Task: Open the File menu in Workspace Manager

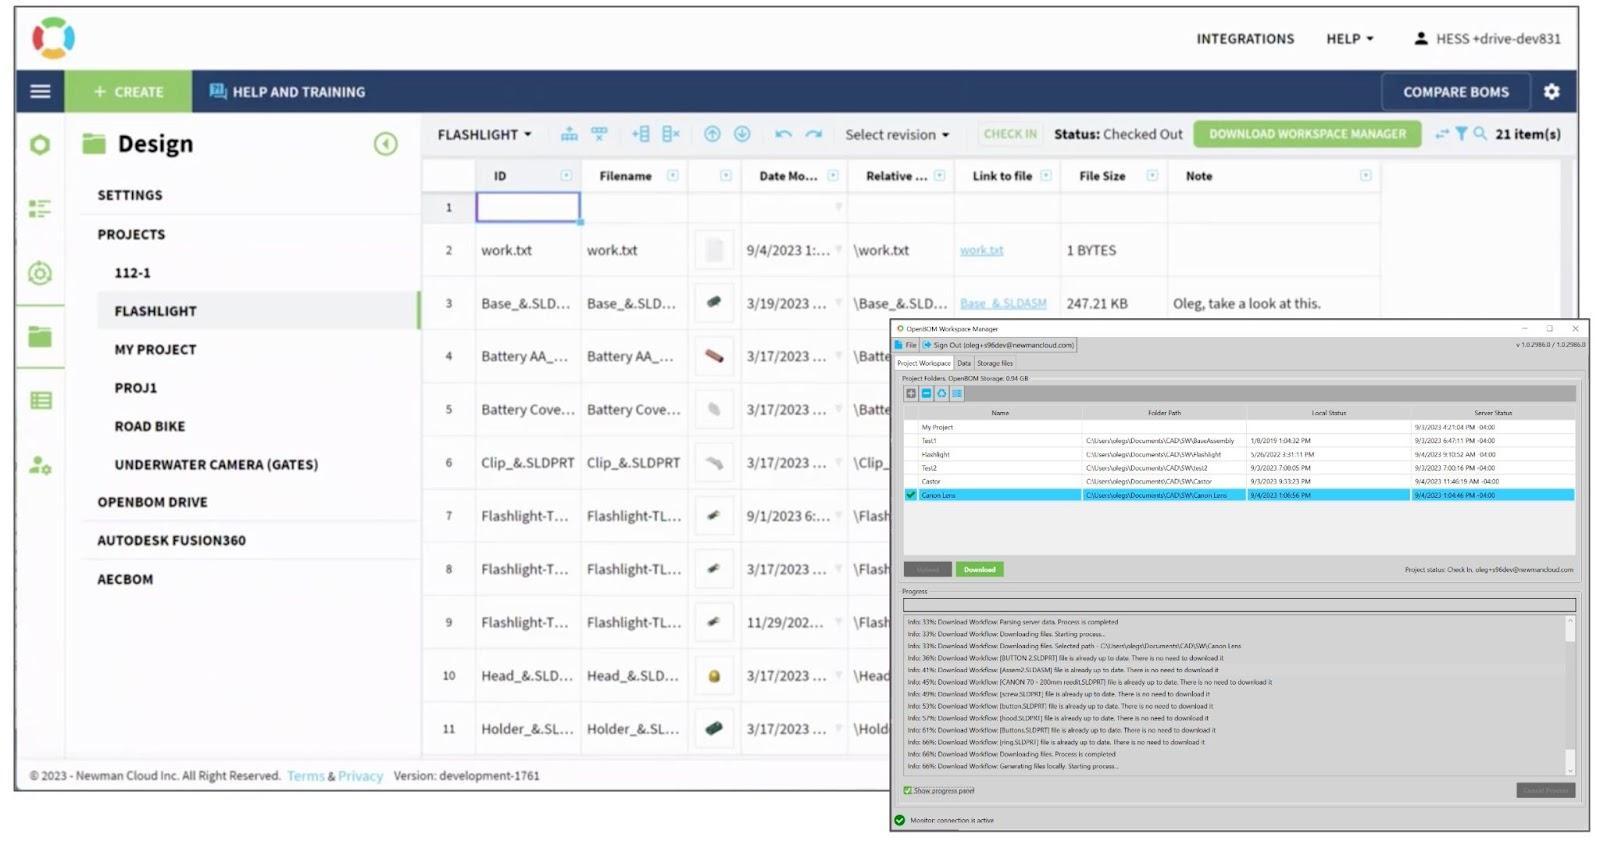Action: coord(906,345)
